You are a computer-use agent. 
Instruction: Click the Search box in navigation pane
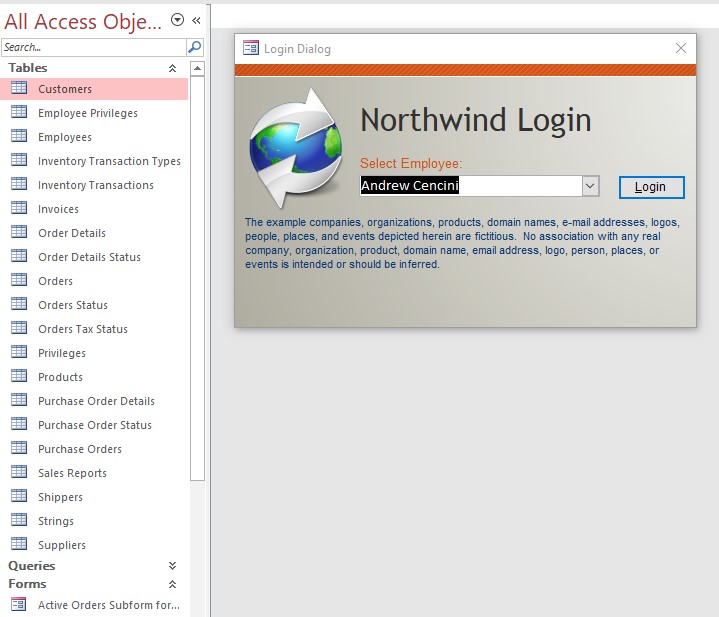[x=94, y=47]
